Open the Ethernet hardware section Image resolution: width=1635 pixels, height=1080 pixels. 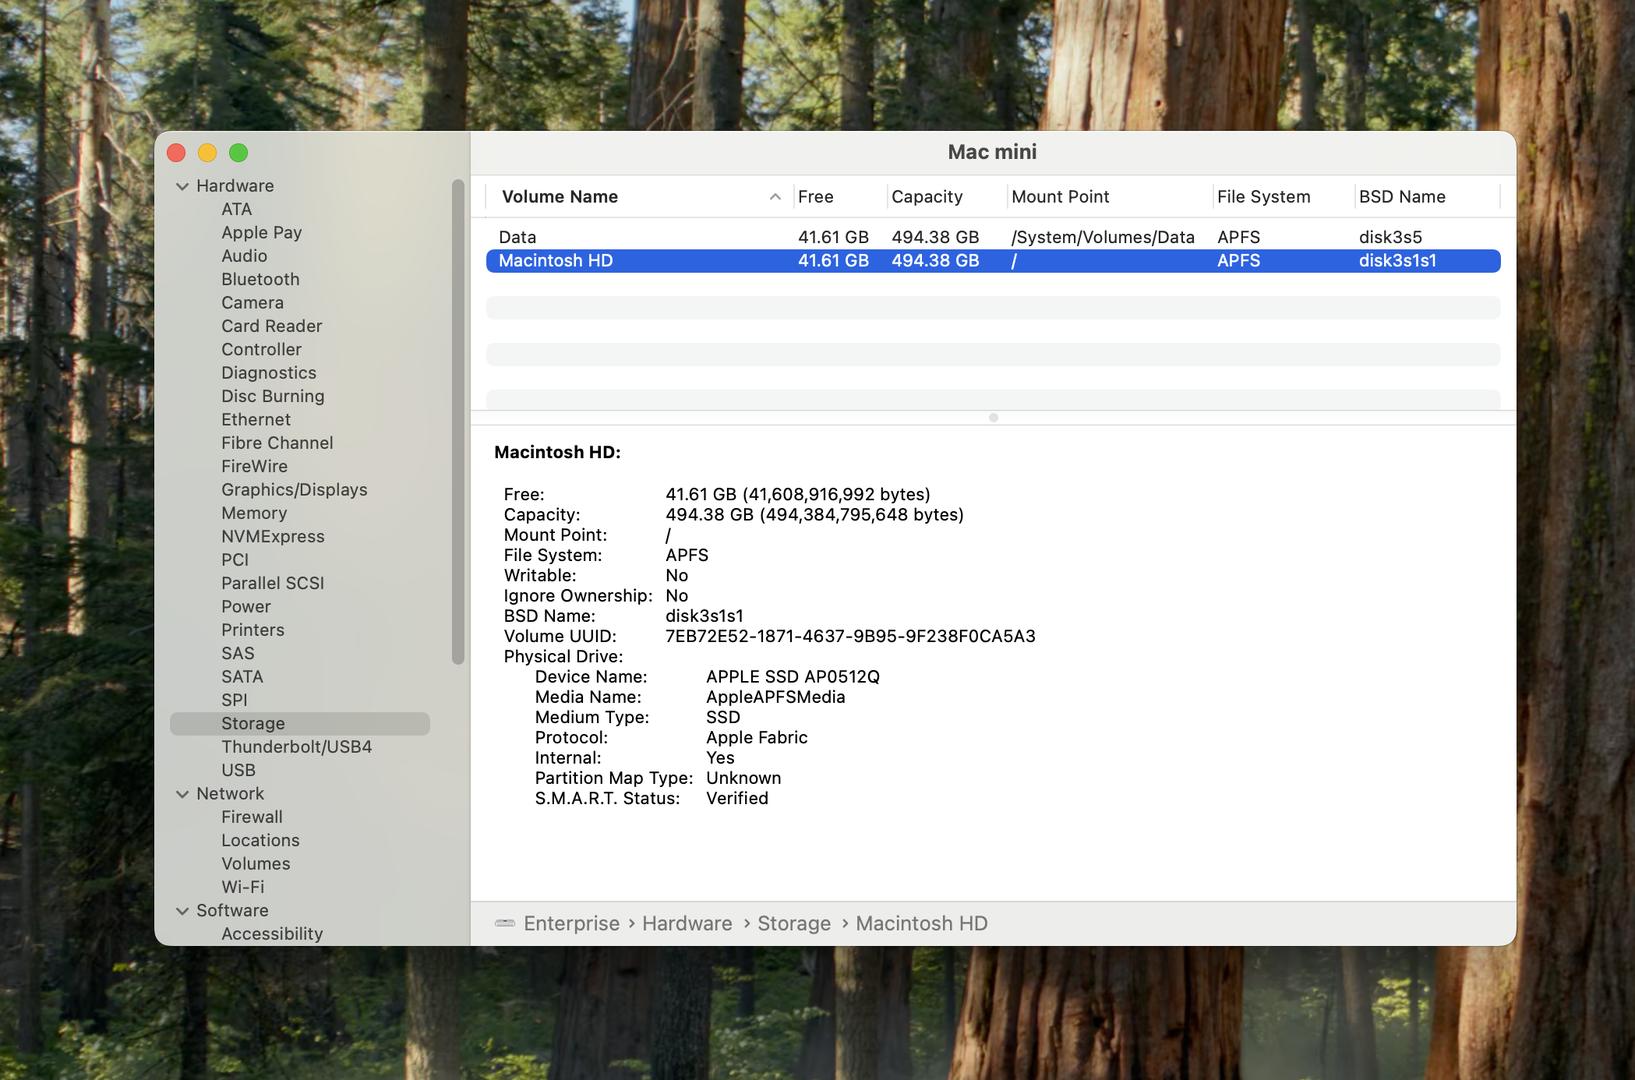[256, 419]
